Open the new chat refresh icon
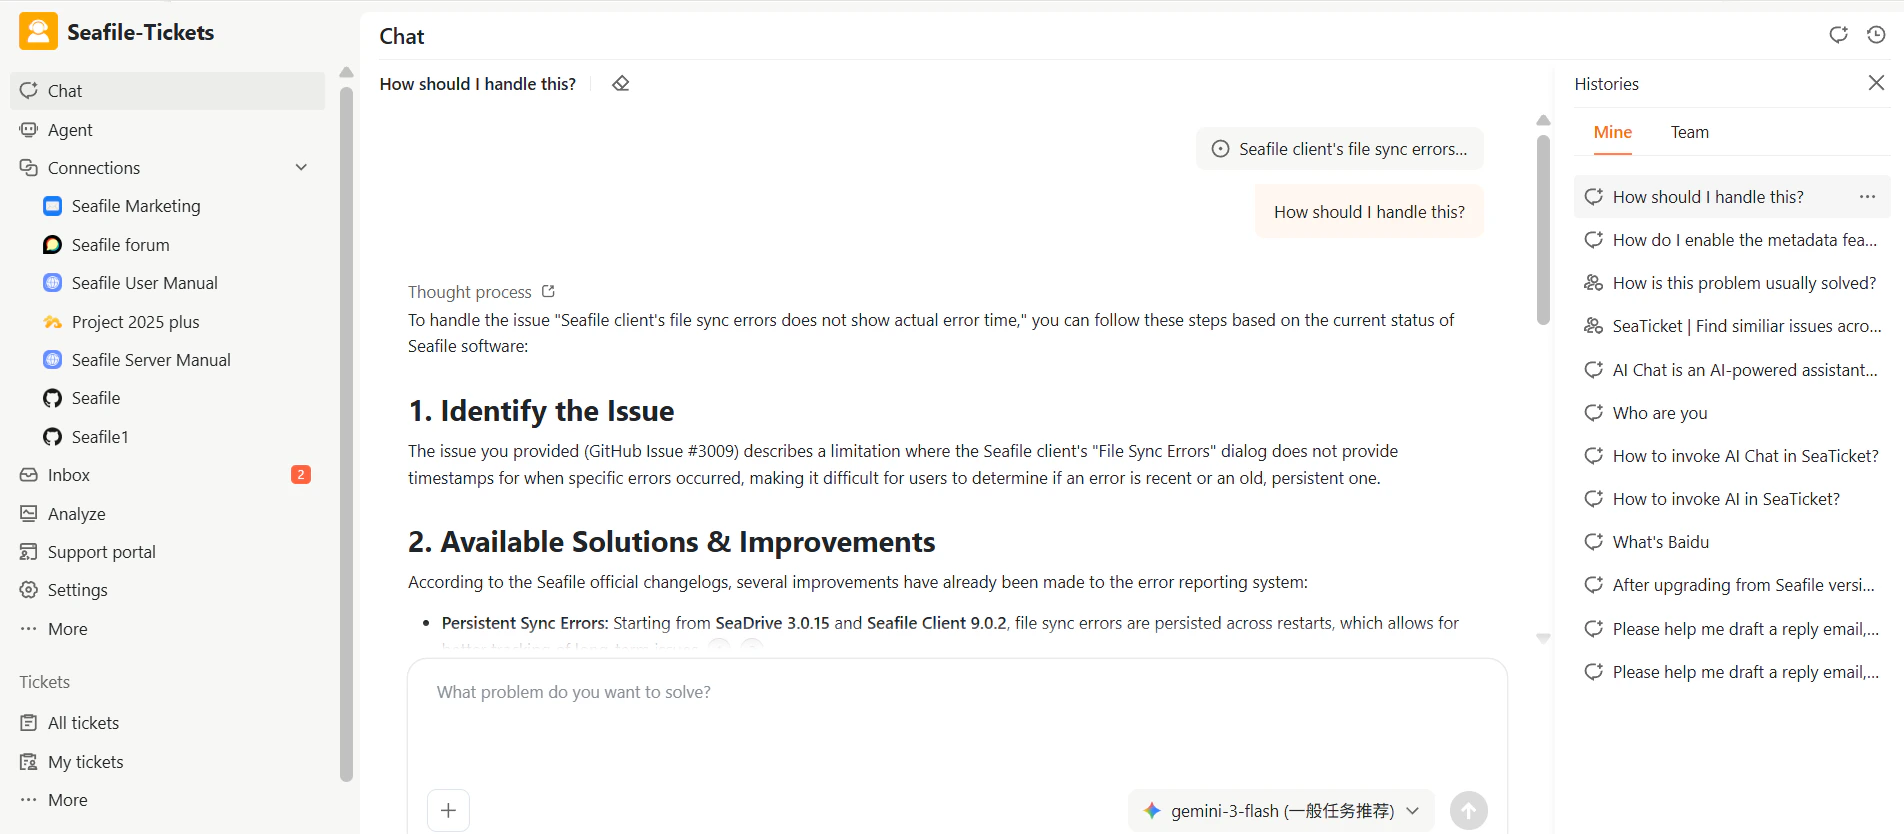The image size is (1904, 834). pos(1838,35)
